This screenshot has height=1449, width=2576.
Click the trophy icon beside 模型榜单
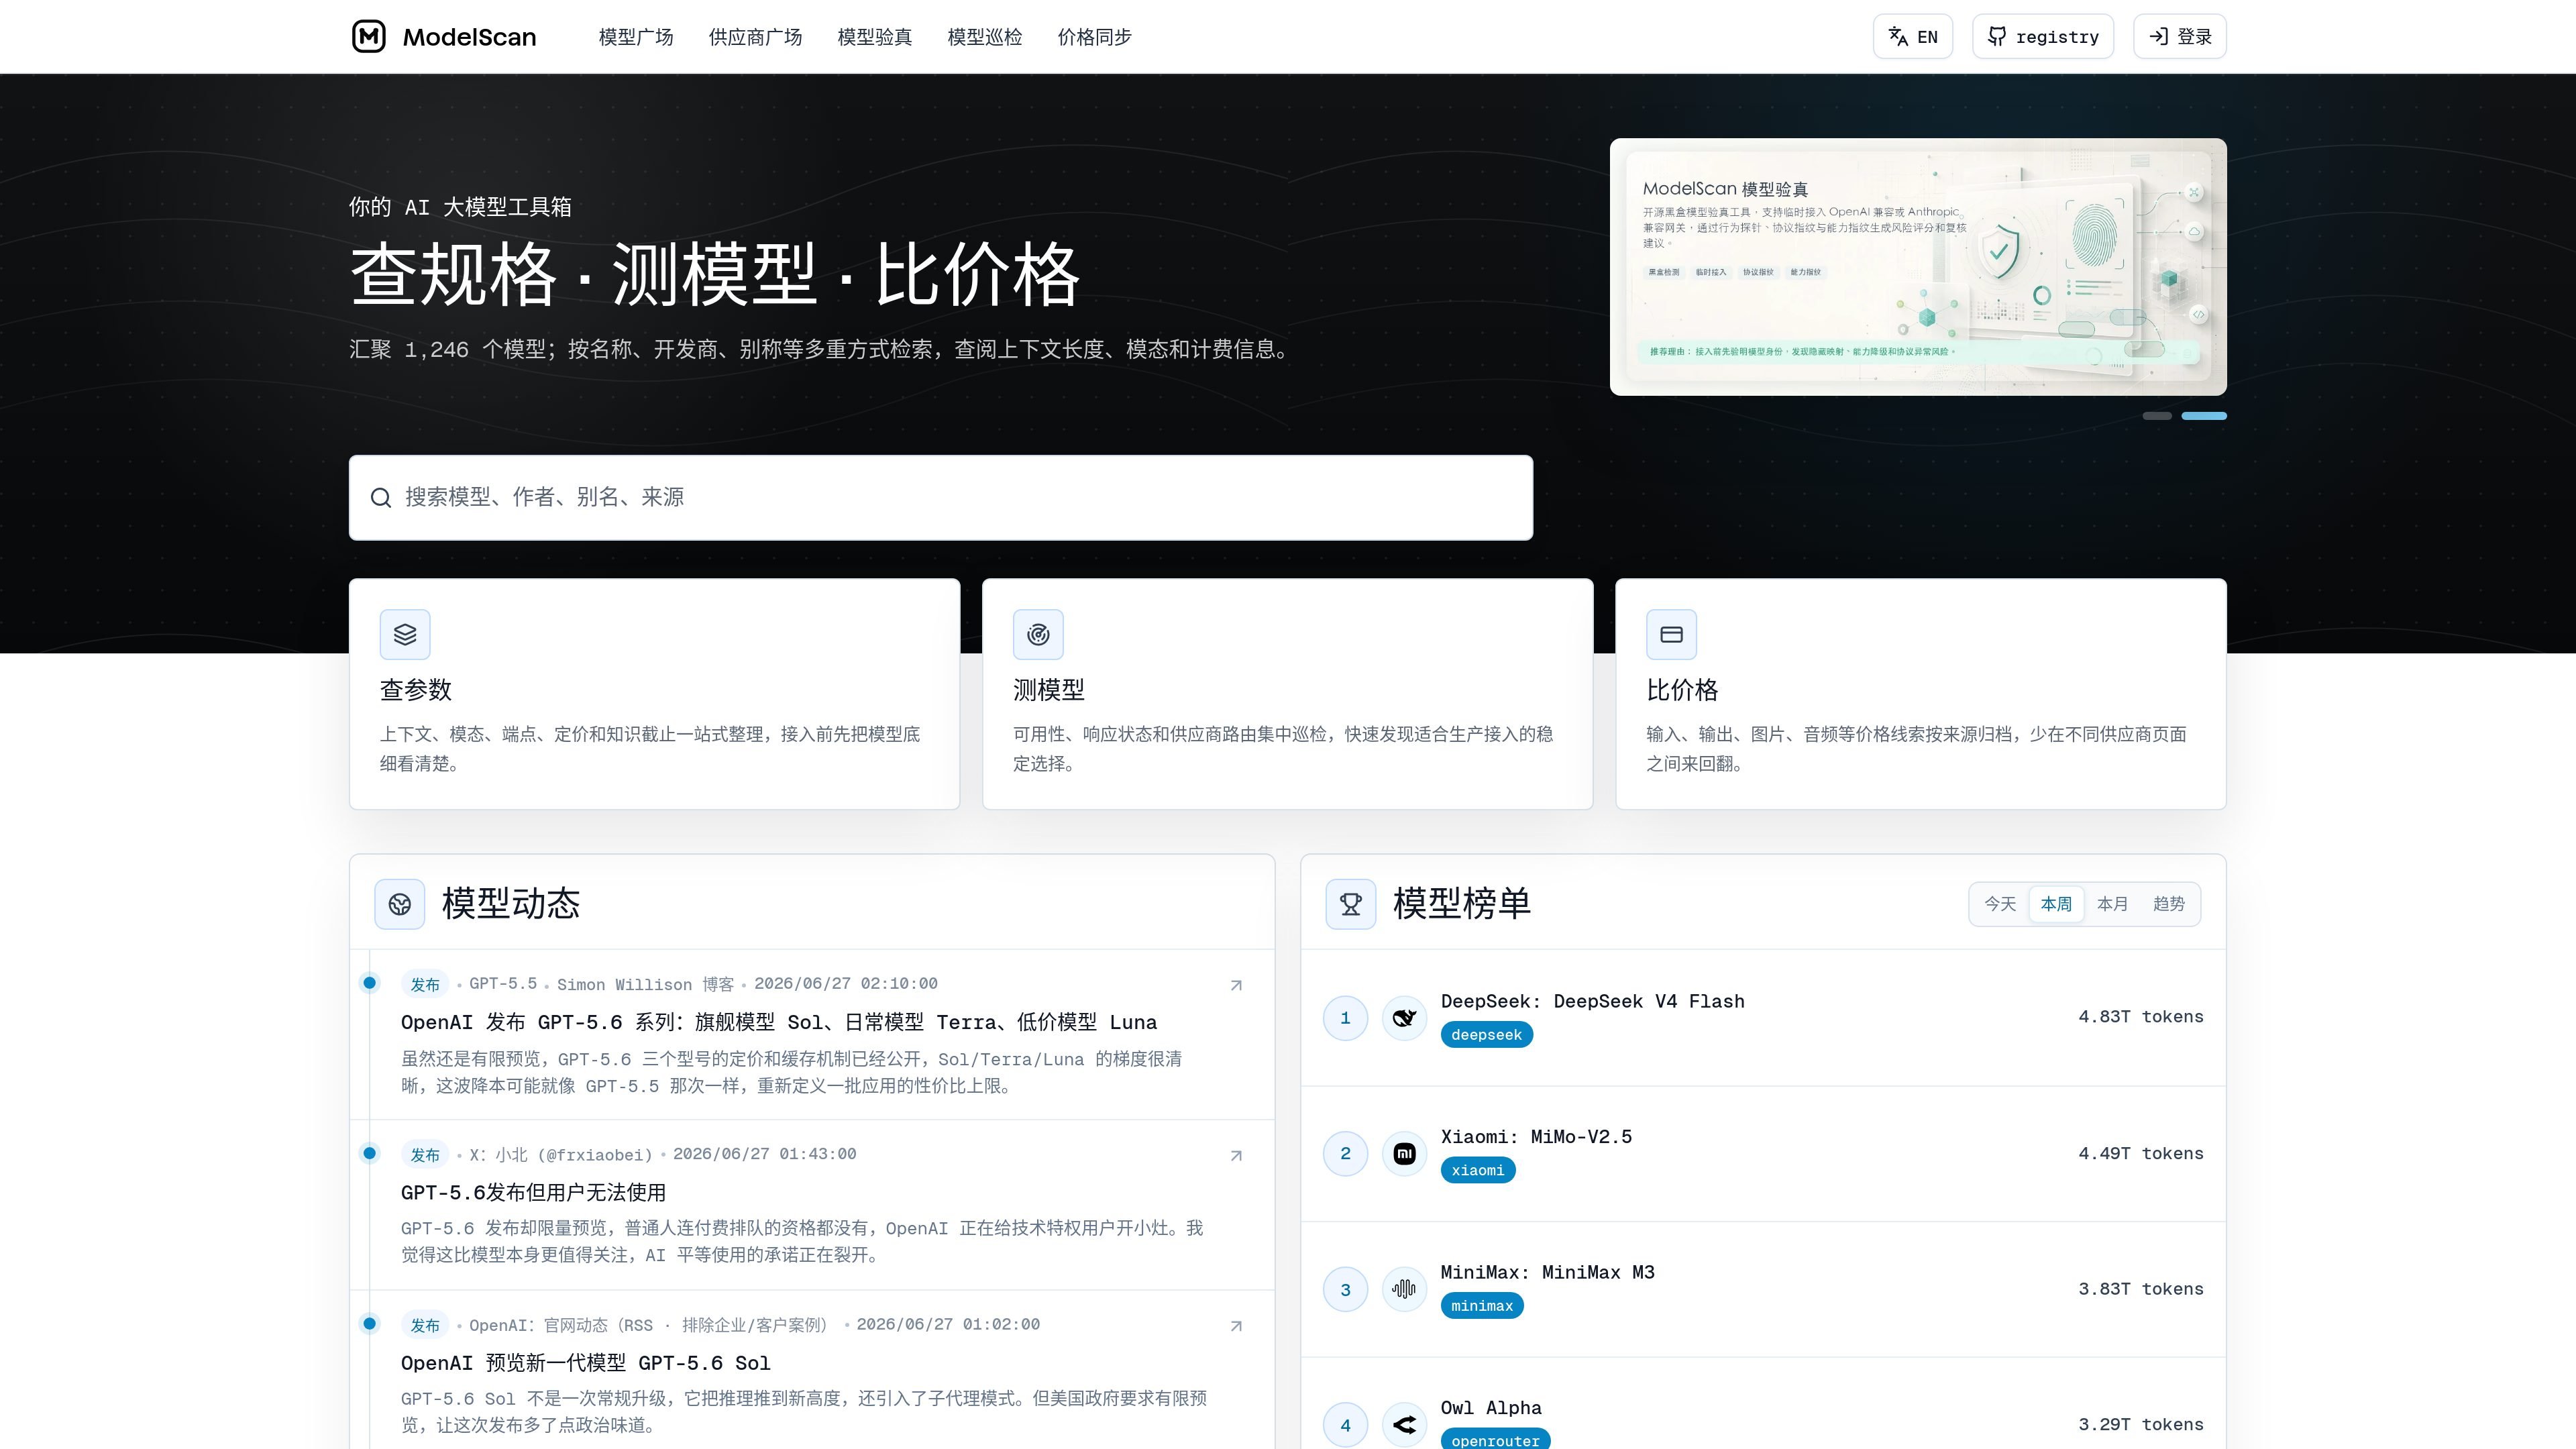[1351, 904]
